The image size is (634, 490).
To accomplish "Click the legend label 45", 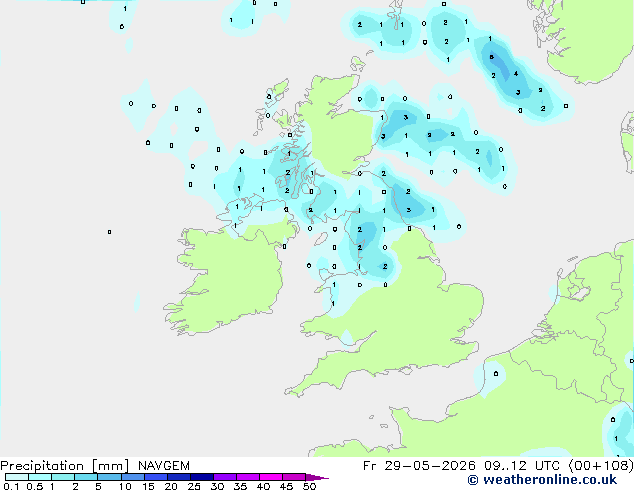I will click(x=286, y=486).
